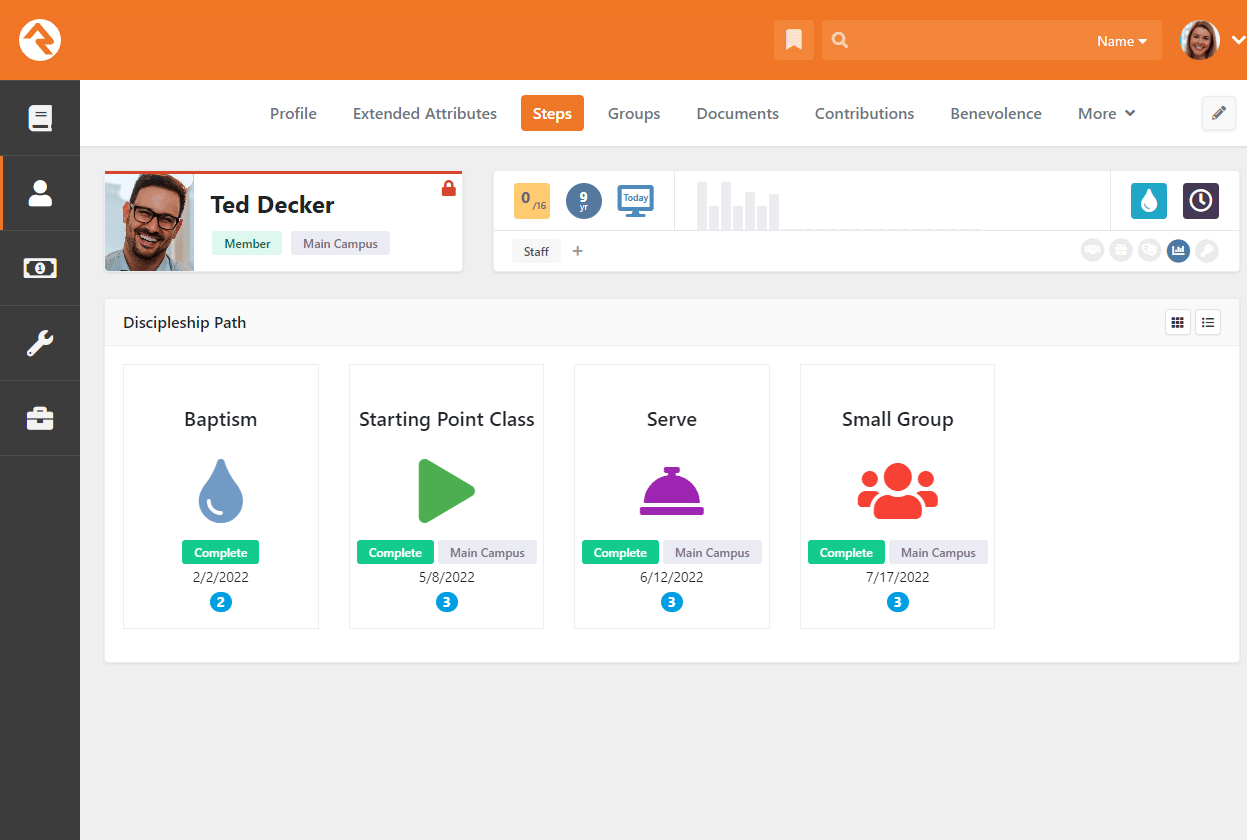This screenshot has width=1247, height=840.
Task: Click the date 6/12/2022
Action: (x=672, y=577)
